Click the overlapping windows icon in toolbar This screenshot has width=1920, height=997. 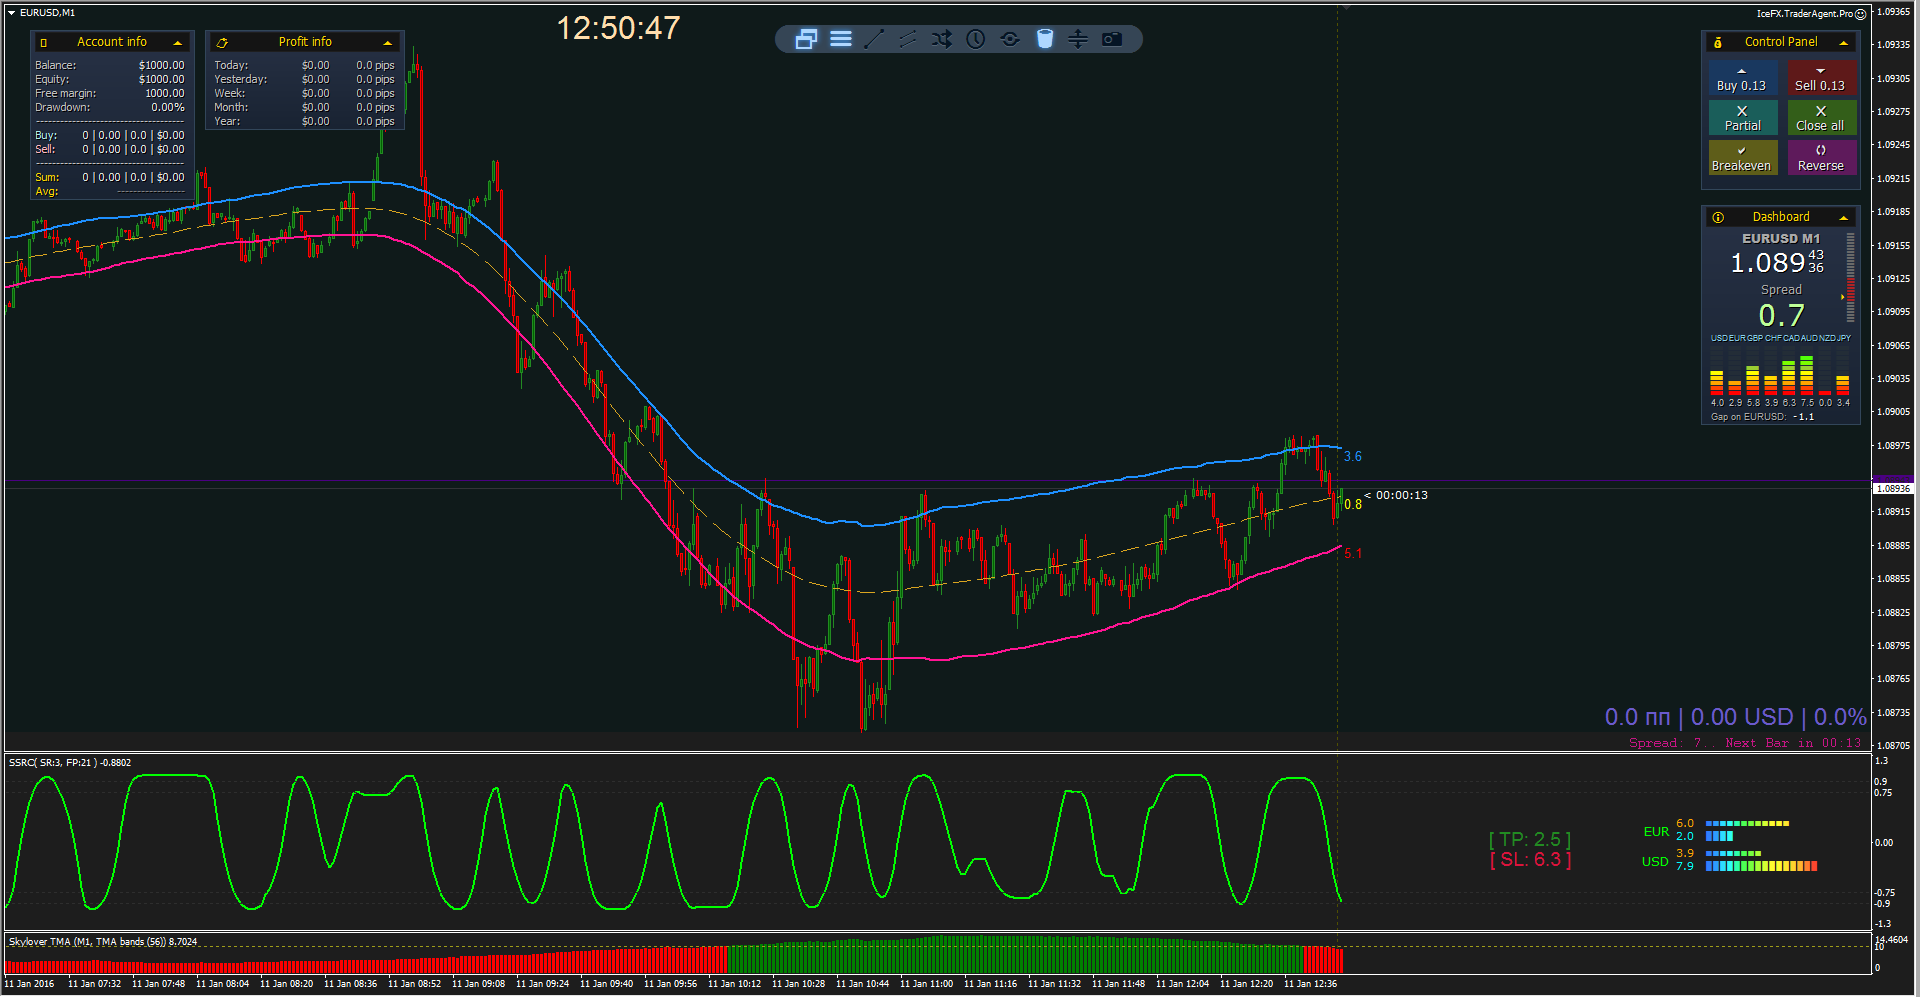click(806, 39)
